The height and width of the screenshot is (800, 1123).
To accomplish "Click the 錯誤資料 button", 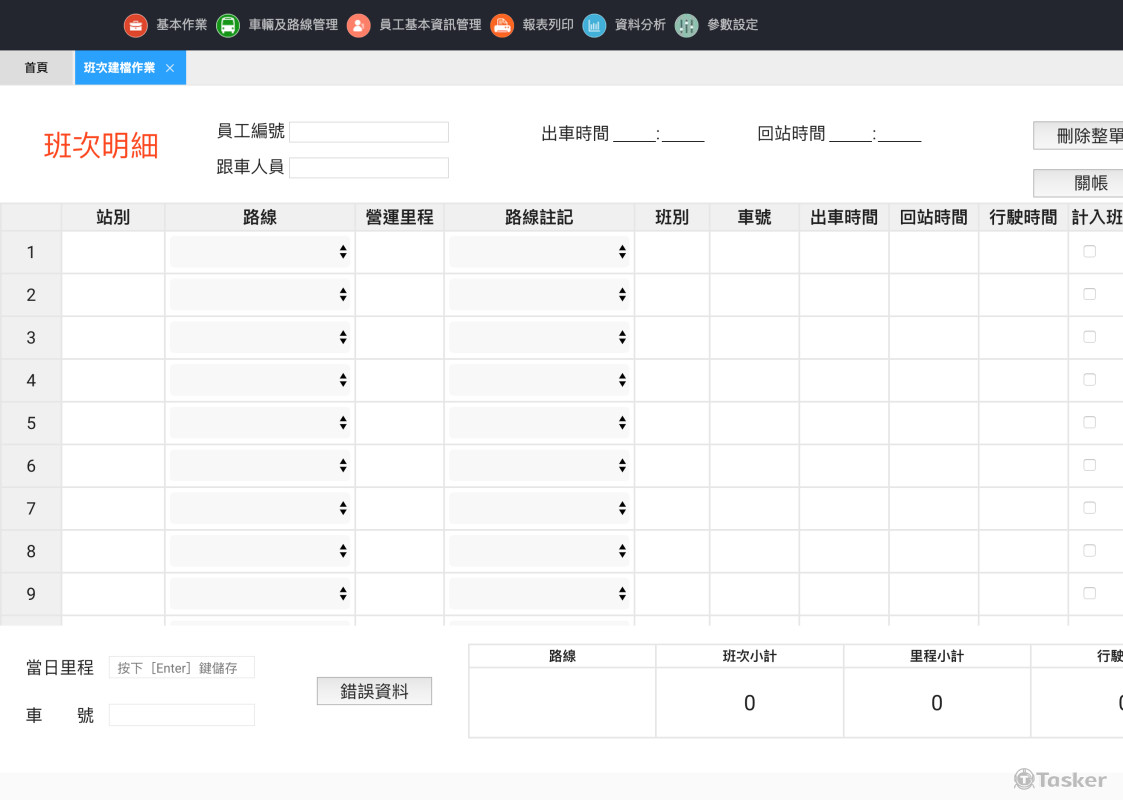I will point(374,690).
